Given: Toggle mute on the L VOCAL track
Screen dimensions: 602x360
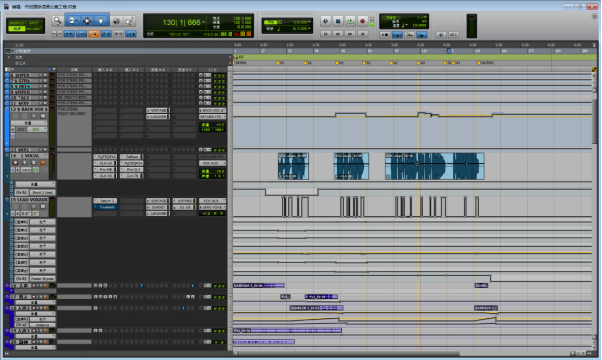Looking at the screenshot, I should click(x=43, y=163).
